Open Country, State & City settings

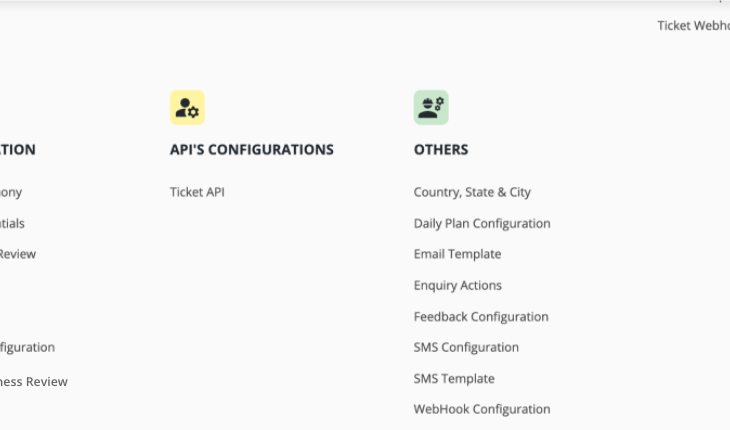click(x=472, y=192)
